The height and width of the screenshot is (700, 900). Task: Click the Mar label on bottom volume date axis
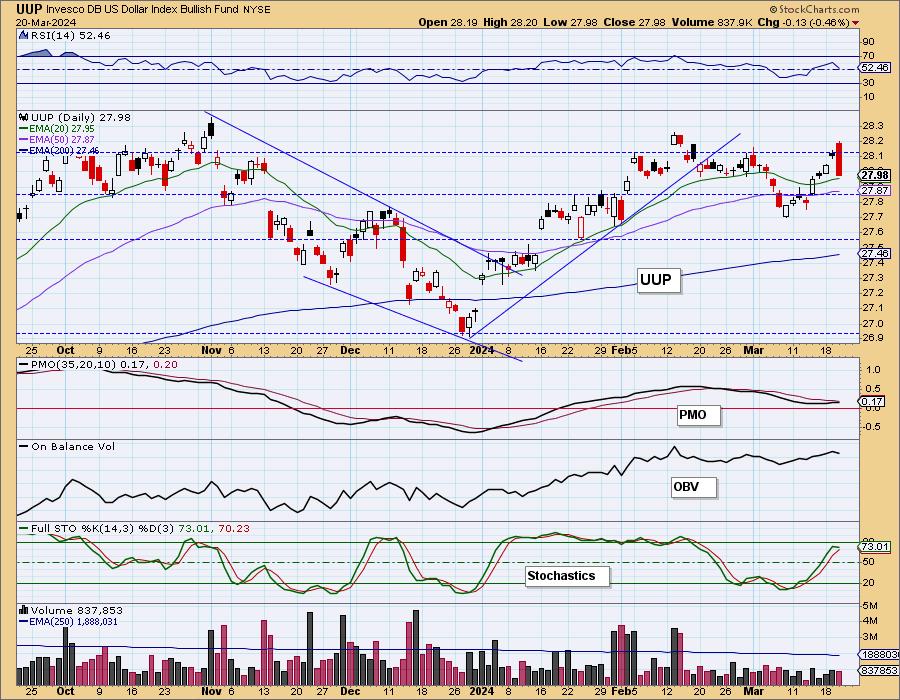pos(754,691)
